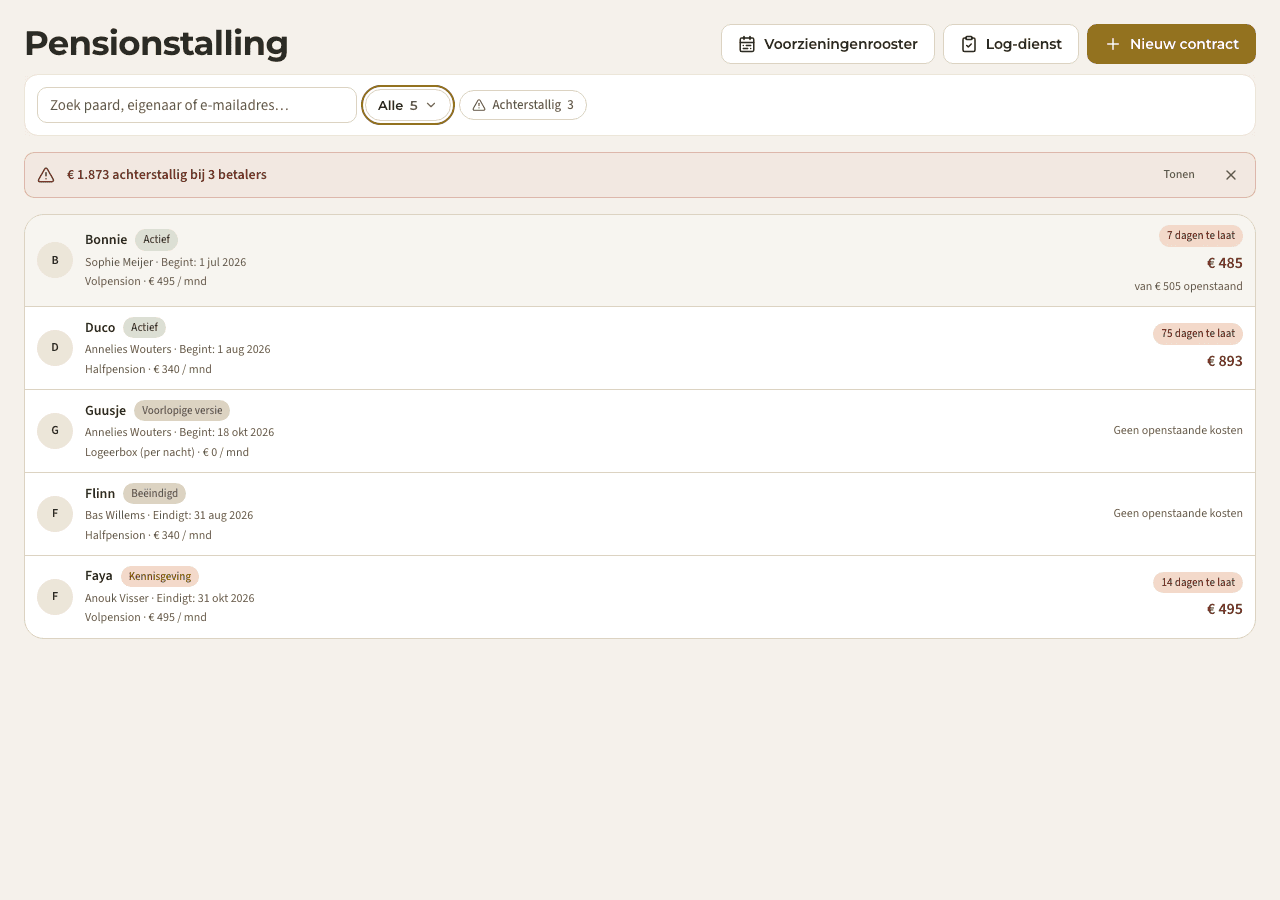Click 'Geen openstaande kosten' in Guusje's row
Screen dimensions: 1280x900
tap(1178, 430)
